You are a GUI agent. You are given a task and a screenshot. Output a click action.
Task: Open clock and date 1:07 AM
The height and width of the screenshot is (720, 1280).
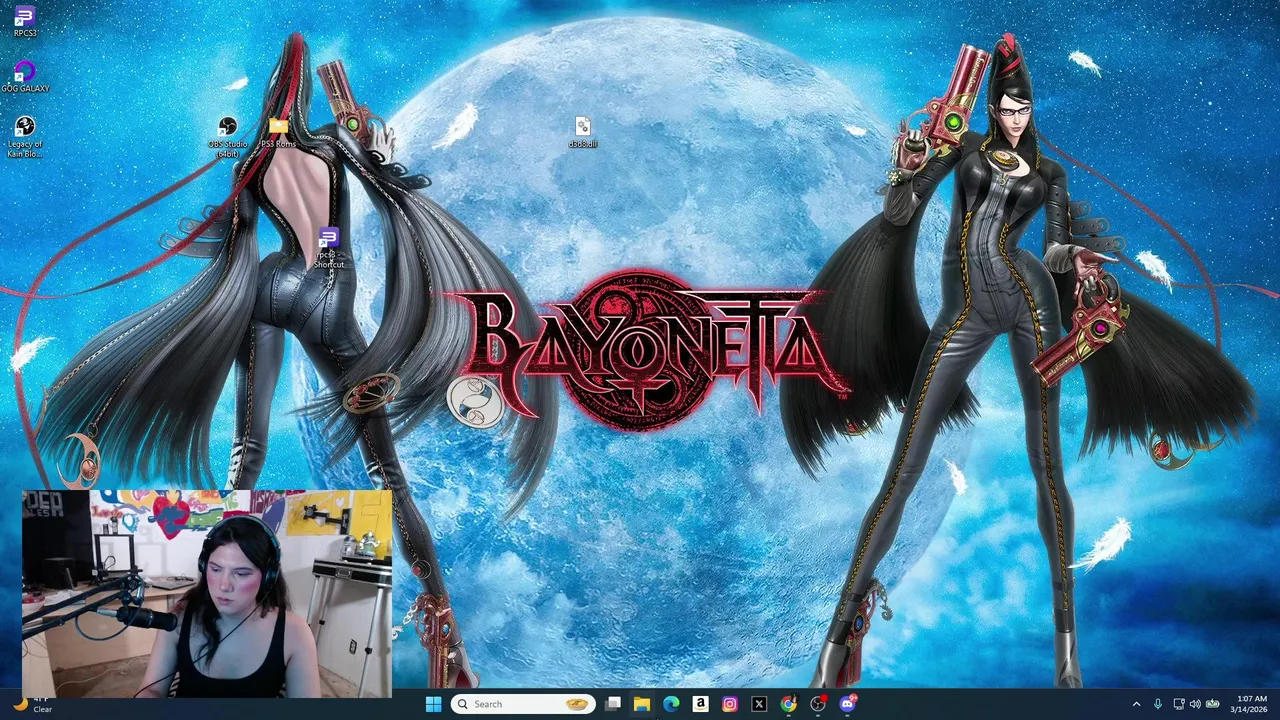(x=1251, y=704)
